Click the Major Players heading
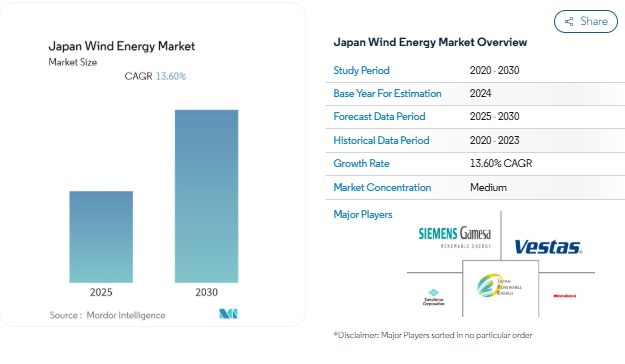Image resolution: width=625 pixels, height=364 pixels. click(363, 214)
